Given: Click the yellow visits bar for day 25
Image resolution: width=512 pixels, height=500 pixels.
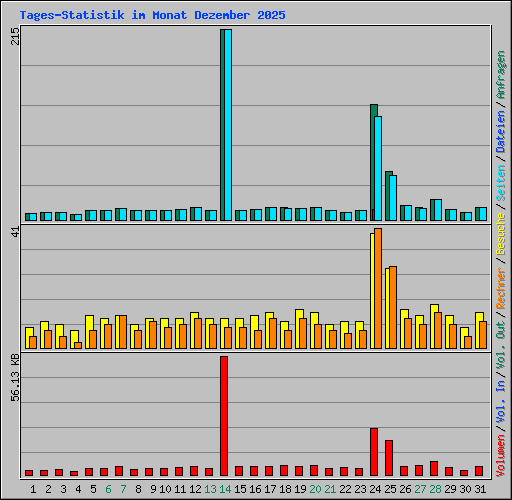Looking at the screenshot, I should click(x=387, y=309).
